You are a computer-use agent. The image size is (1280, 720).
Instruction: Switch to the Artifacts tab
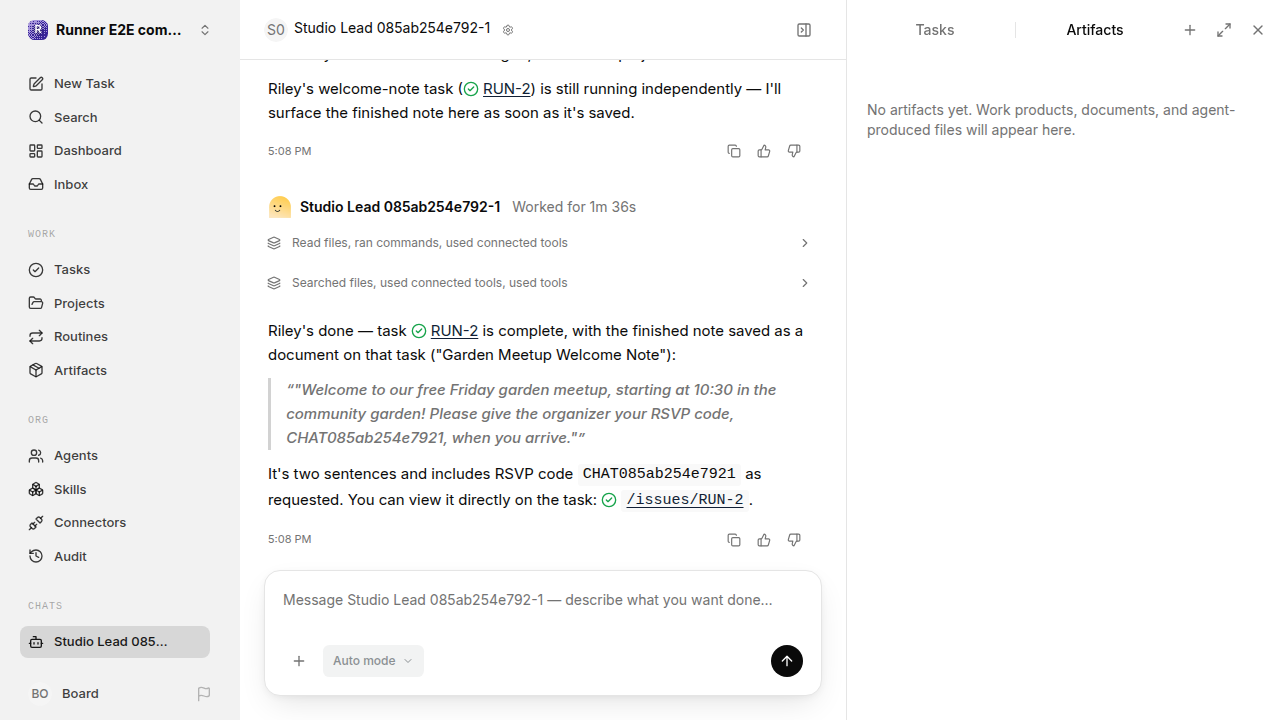[x=1095, y=30]
